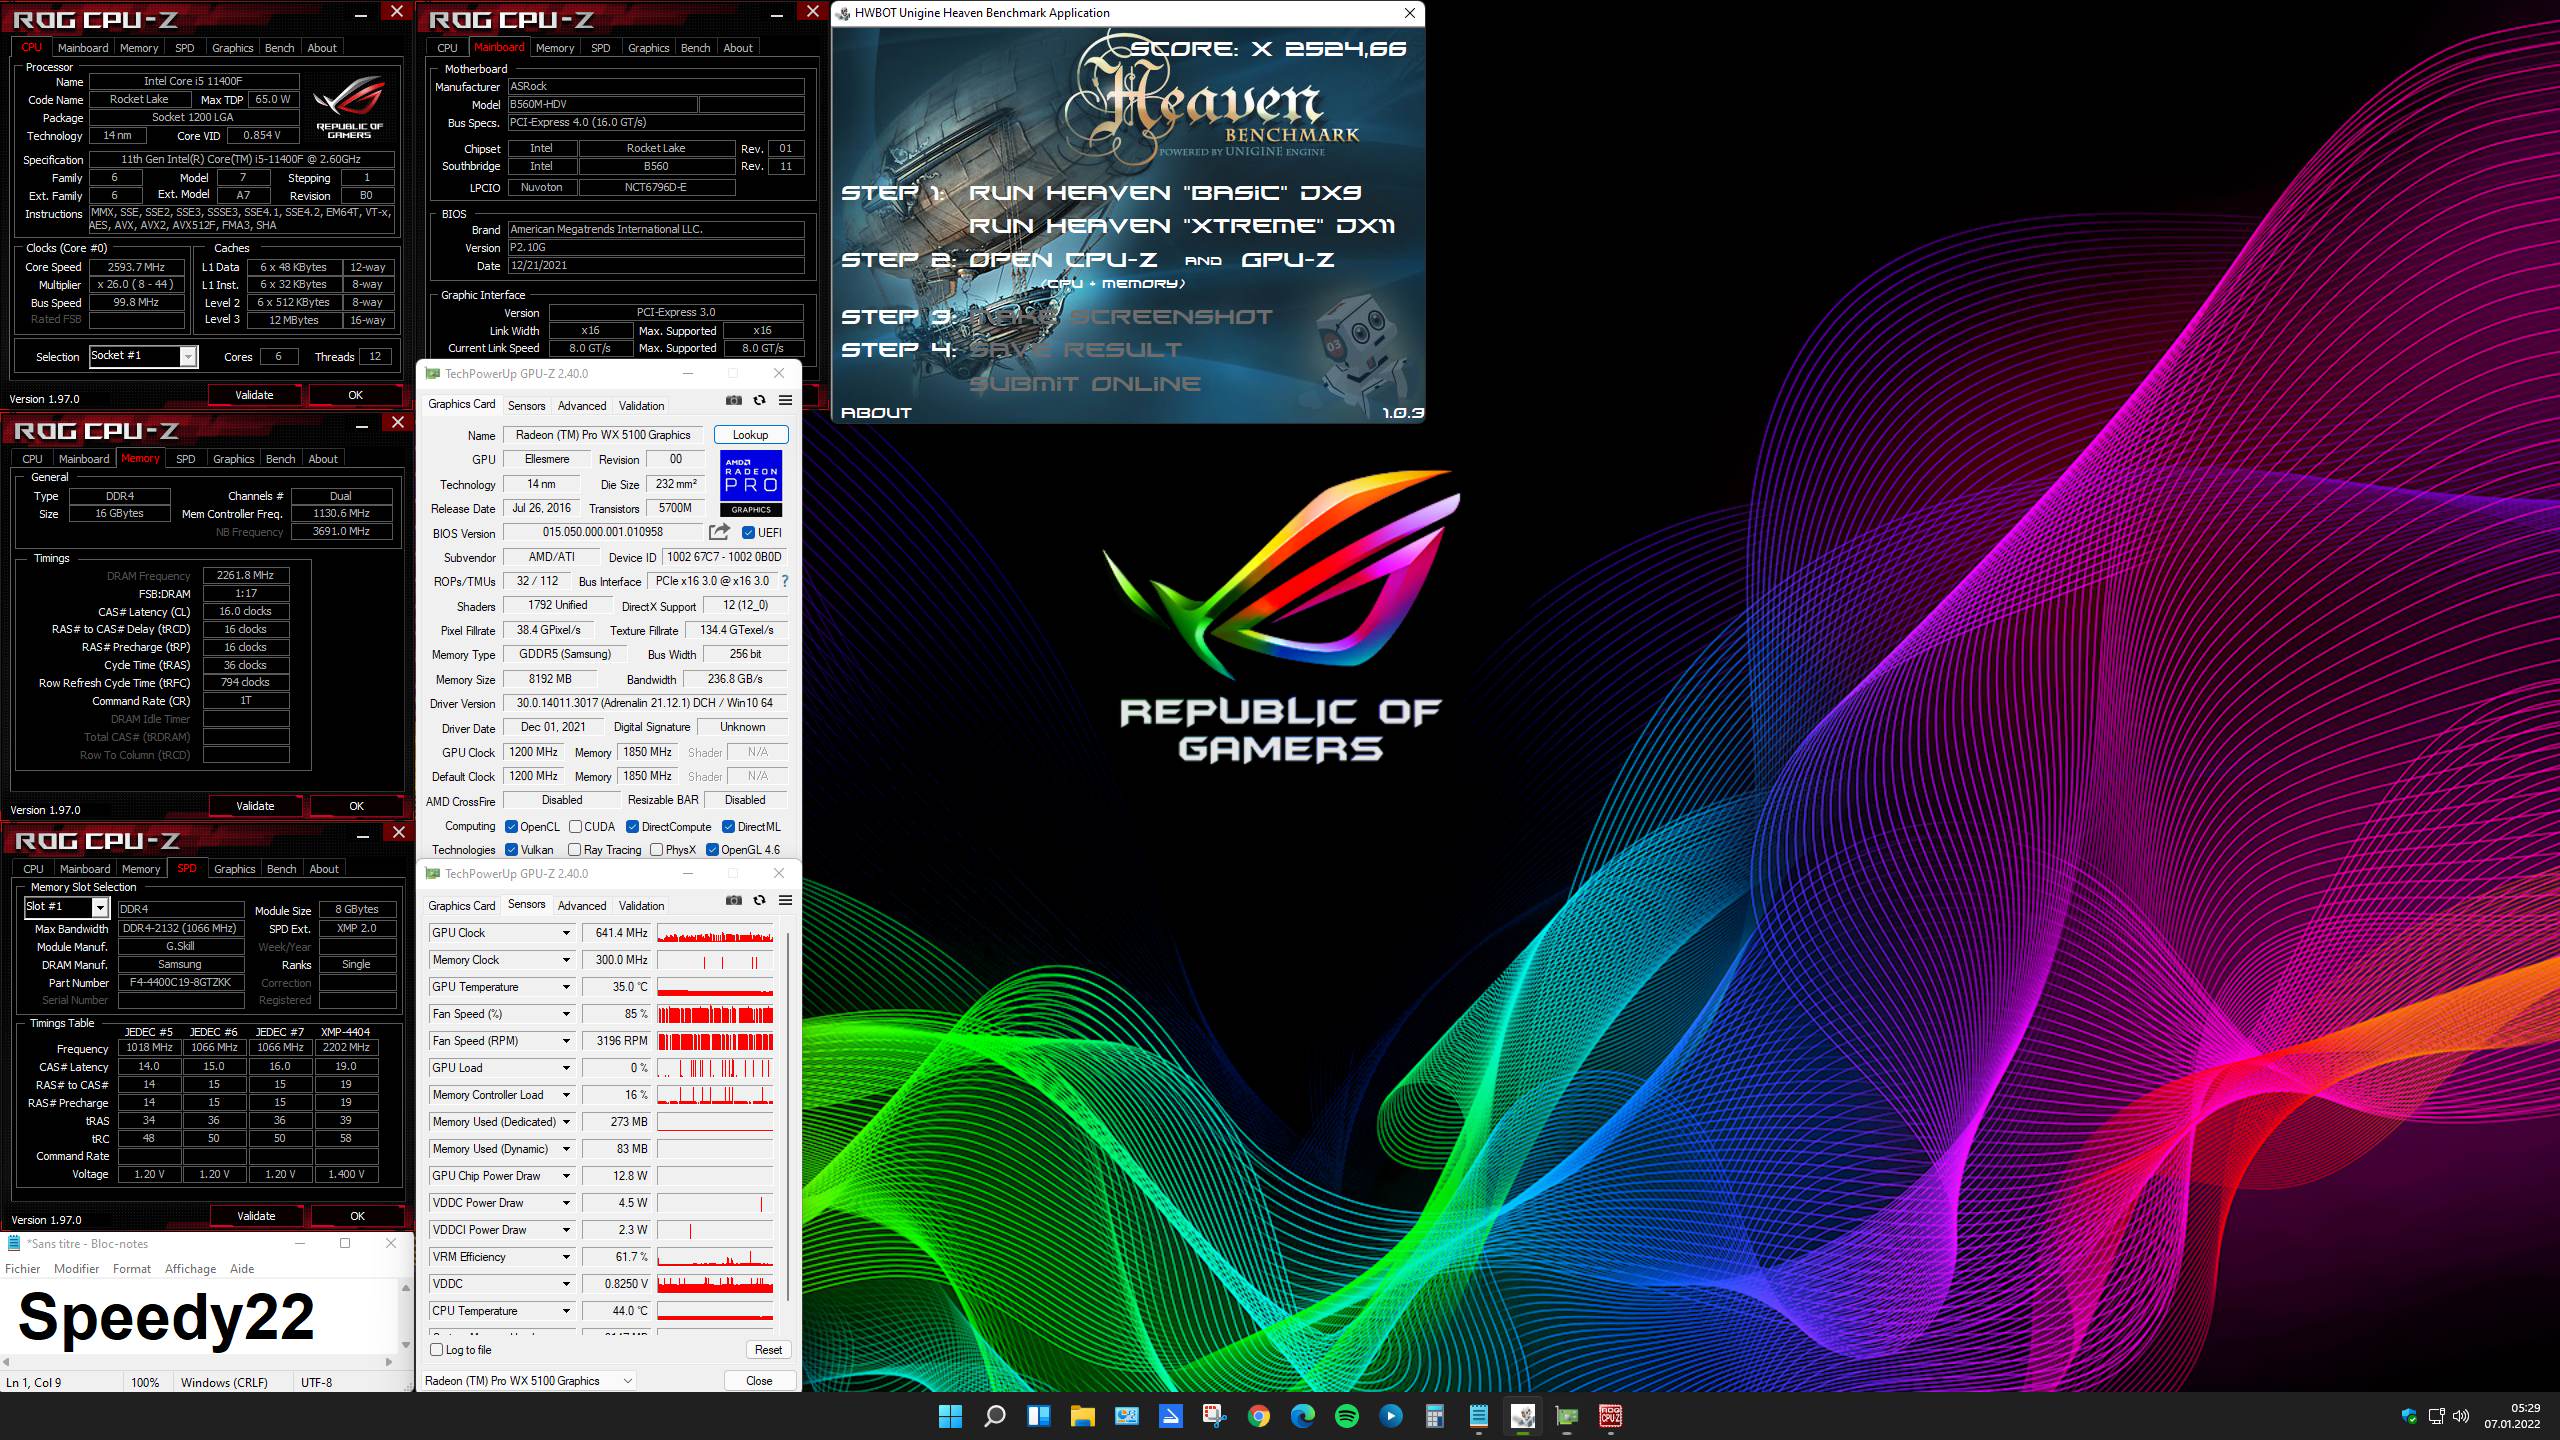Click the volume icon in system tray
Viewport: 2560px width, 1440px height.
click(2461, 1416)
